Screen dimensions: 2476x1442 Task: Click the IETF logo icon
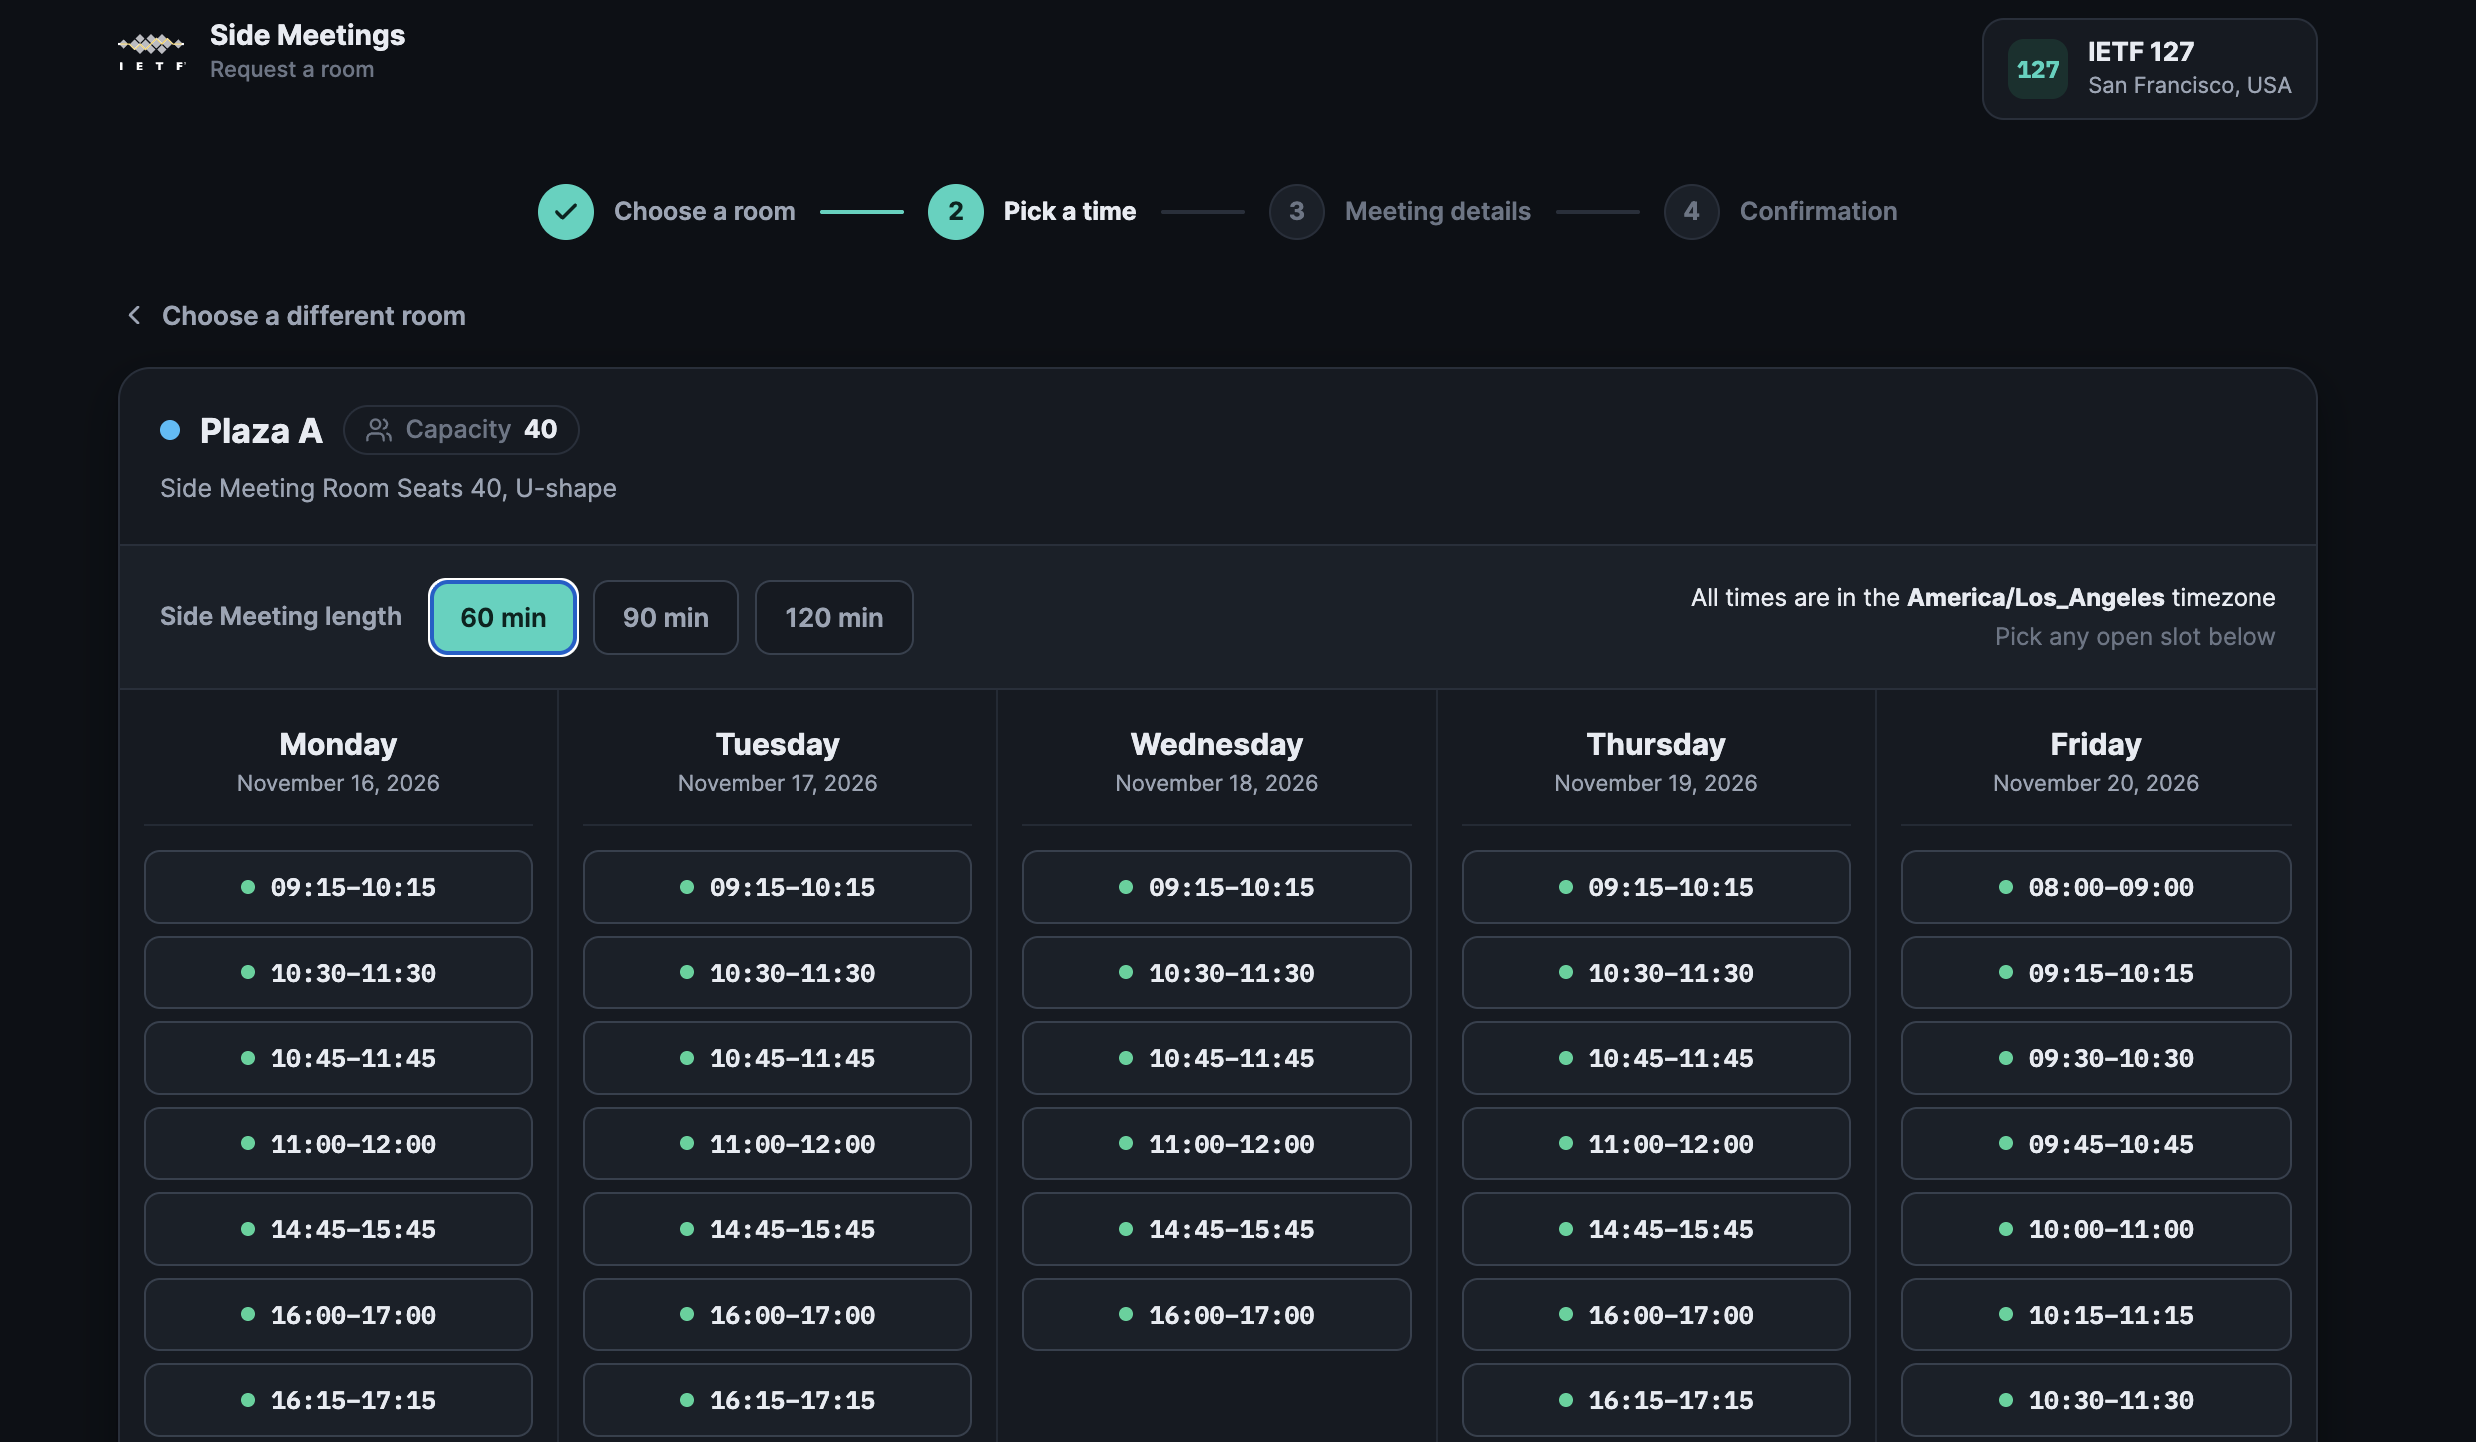point(152,52)
